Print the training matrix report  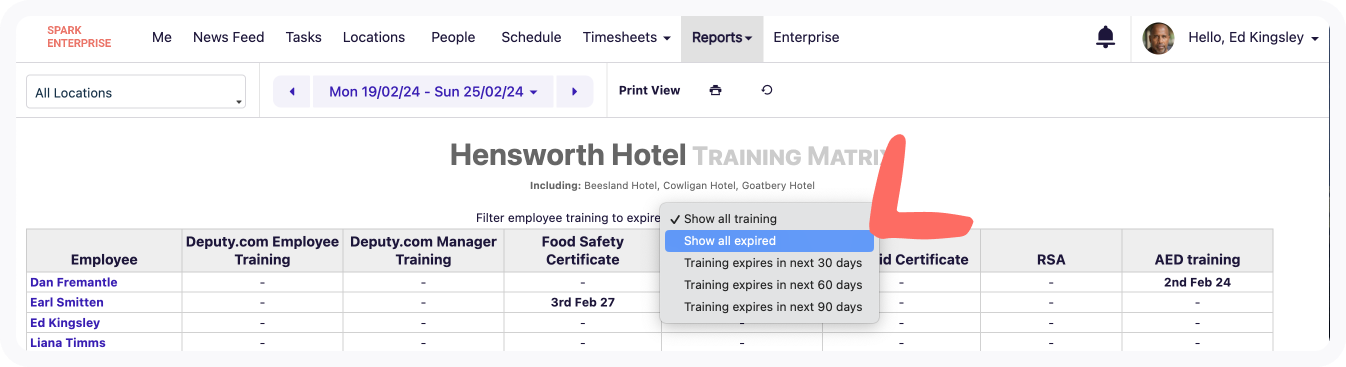point(715,90)
